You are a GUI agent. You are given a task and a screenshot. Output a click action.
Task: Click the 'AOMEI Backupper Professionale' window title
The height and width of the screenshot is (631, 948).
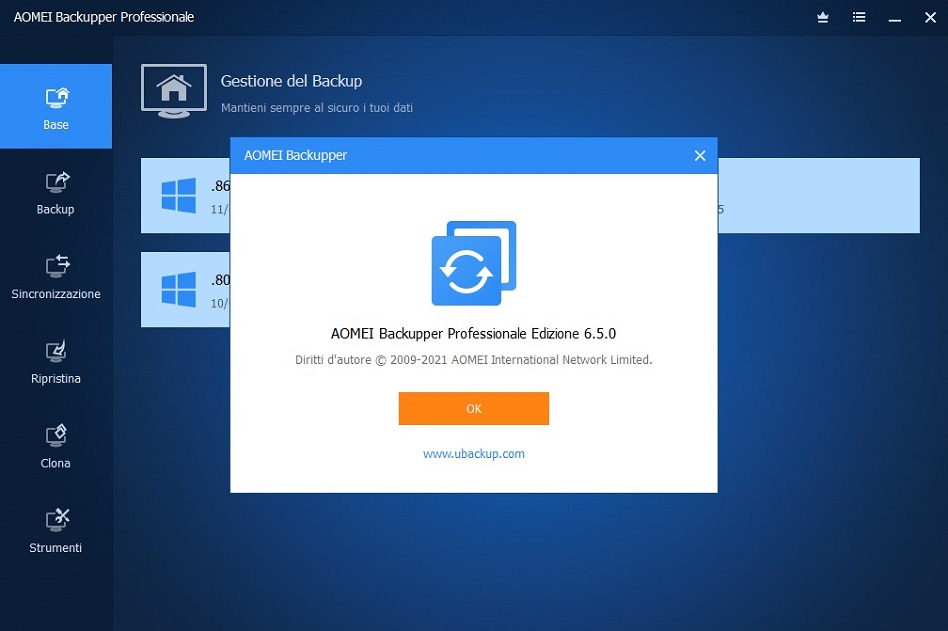104,17
